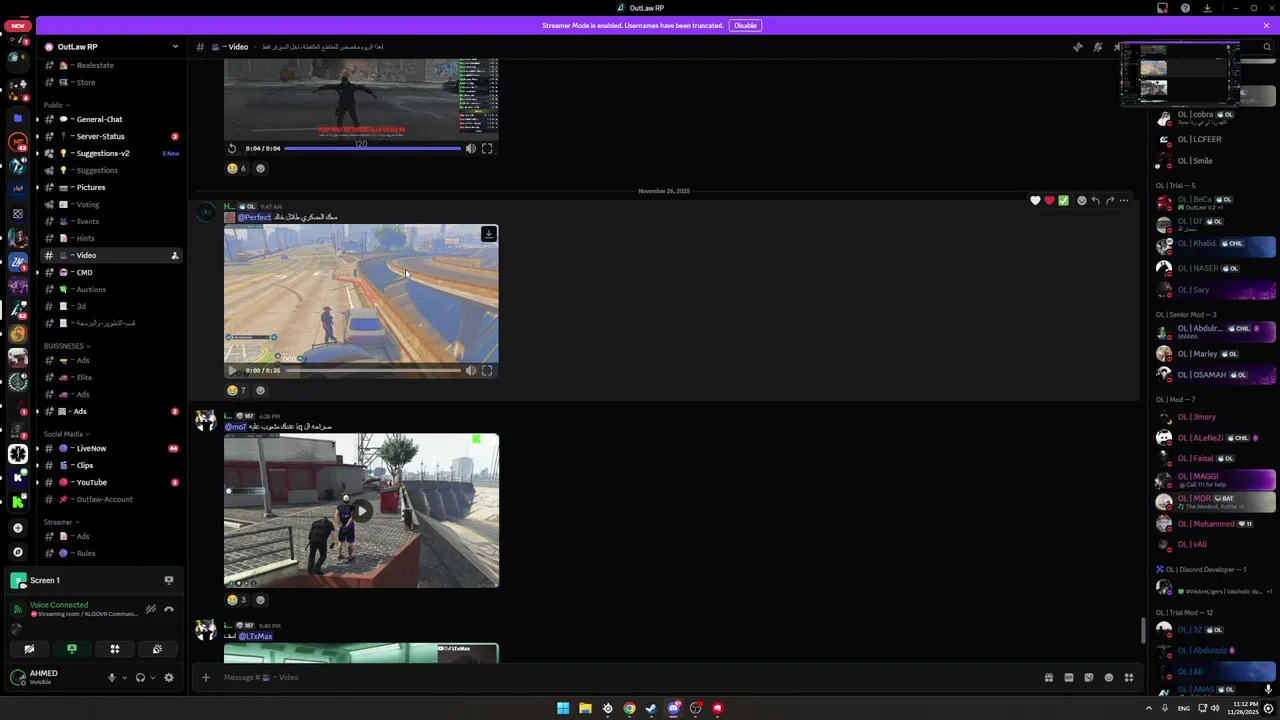Dismiss the Streamer Mode banner with X

click(x=1266, y=25)
